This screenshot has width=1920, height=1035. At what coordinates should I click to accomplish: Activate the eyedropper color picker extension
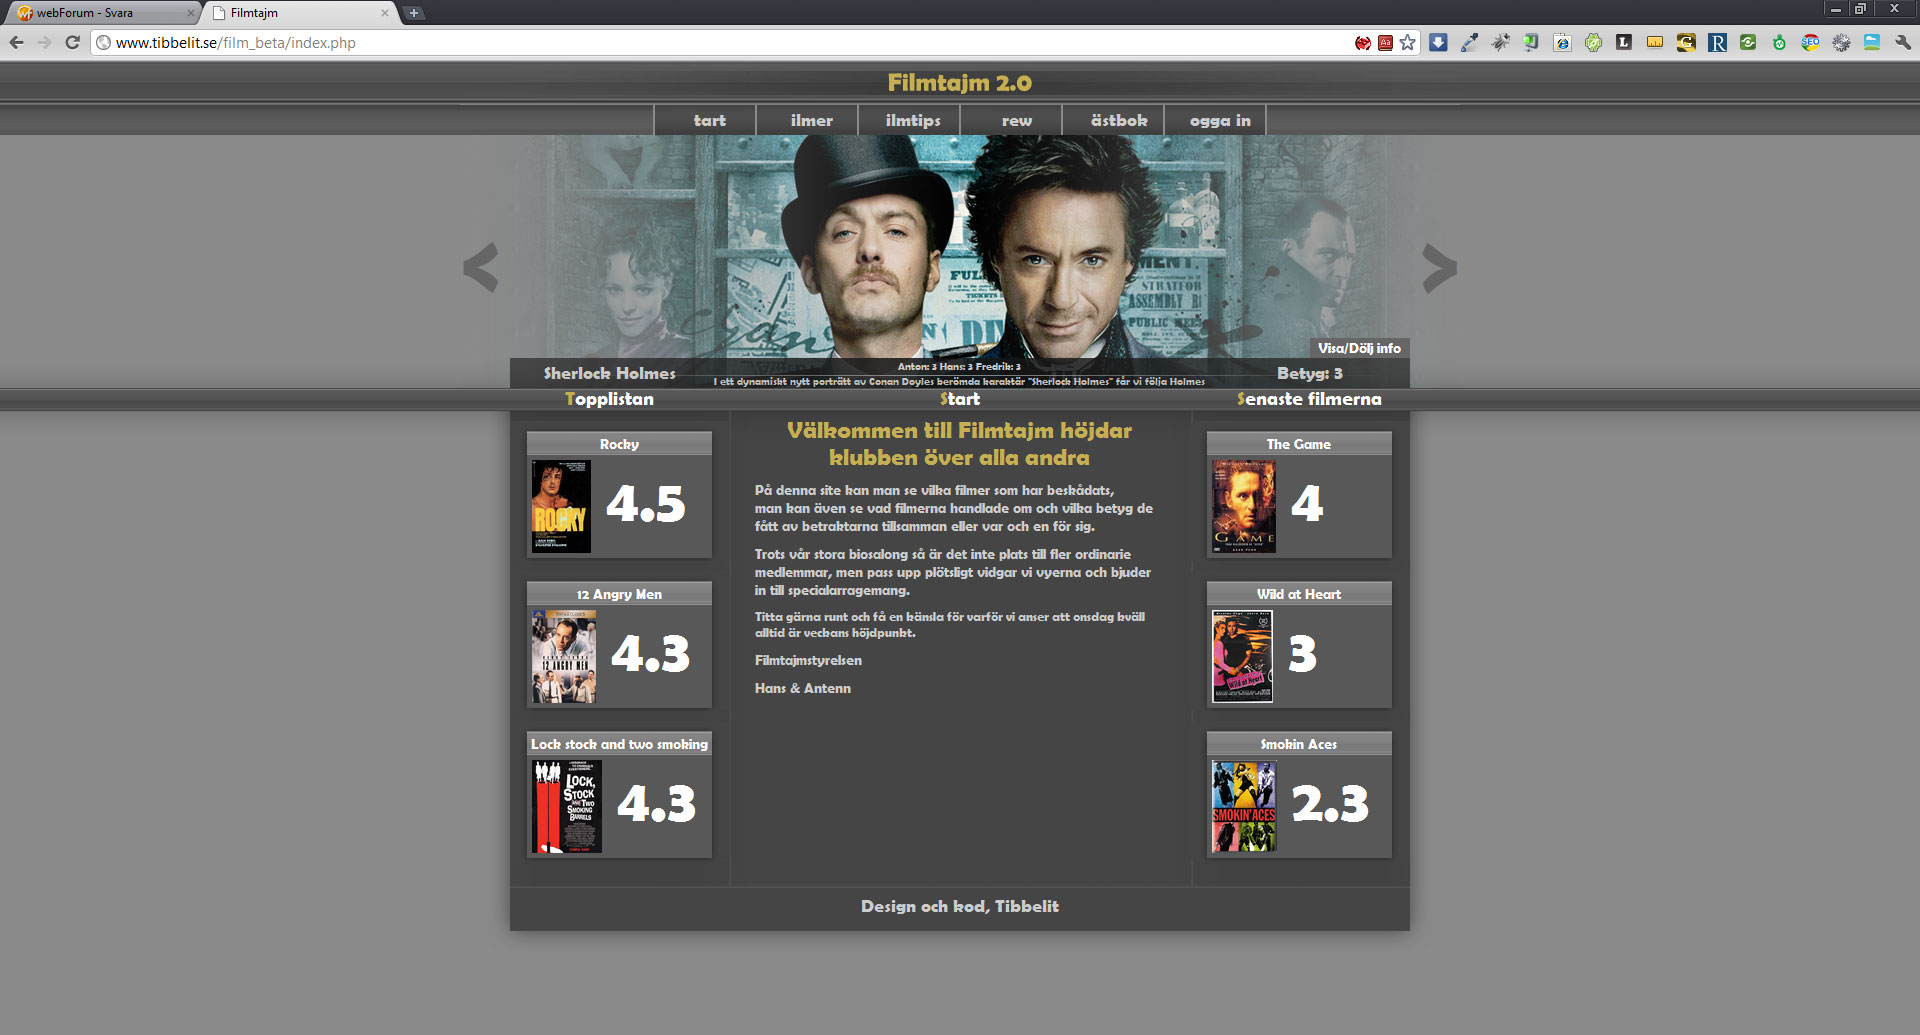[1469, 43]
